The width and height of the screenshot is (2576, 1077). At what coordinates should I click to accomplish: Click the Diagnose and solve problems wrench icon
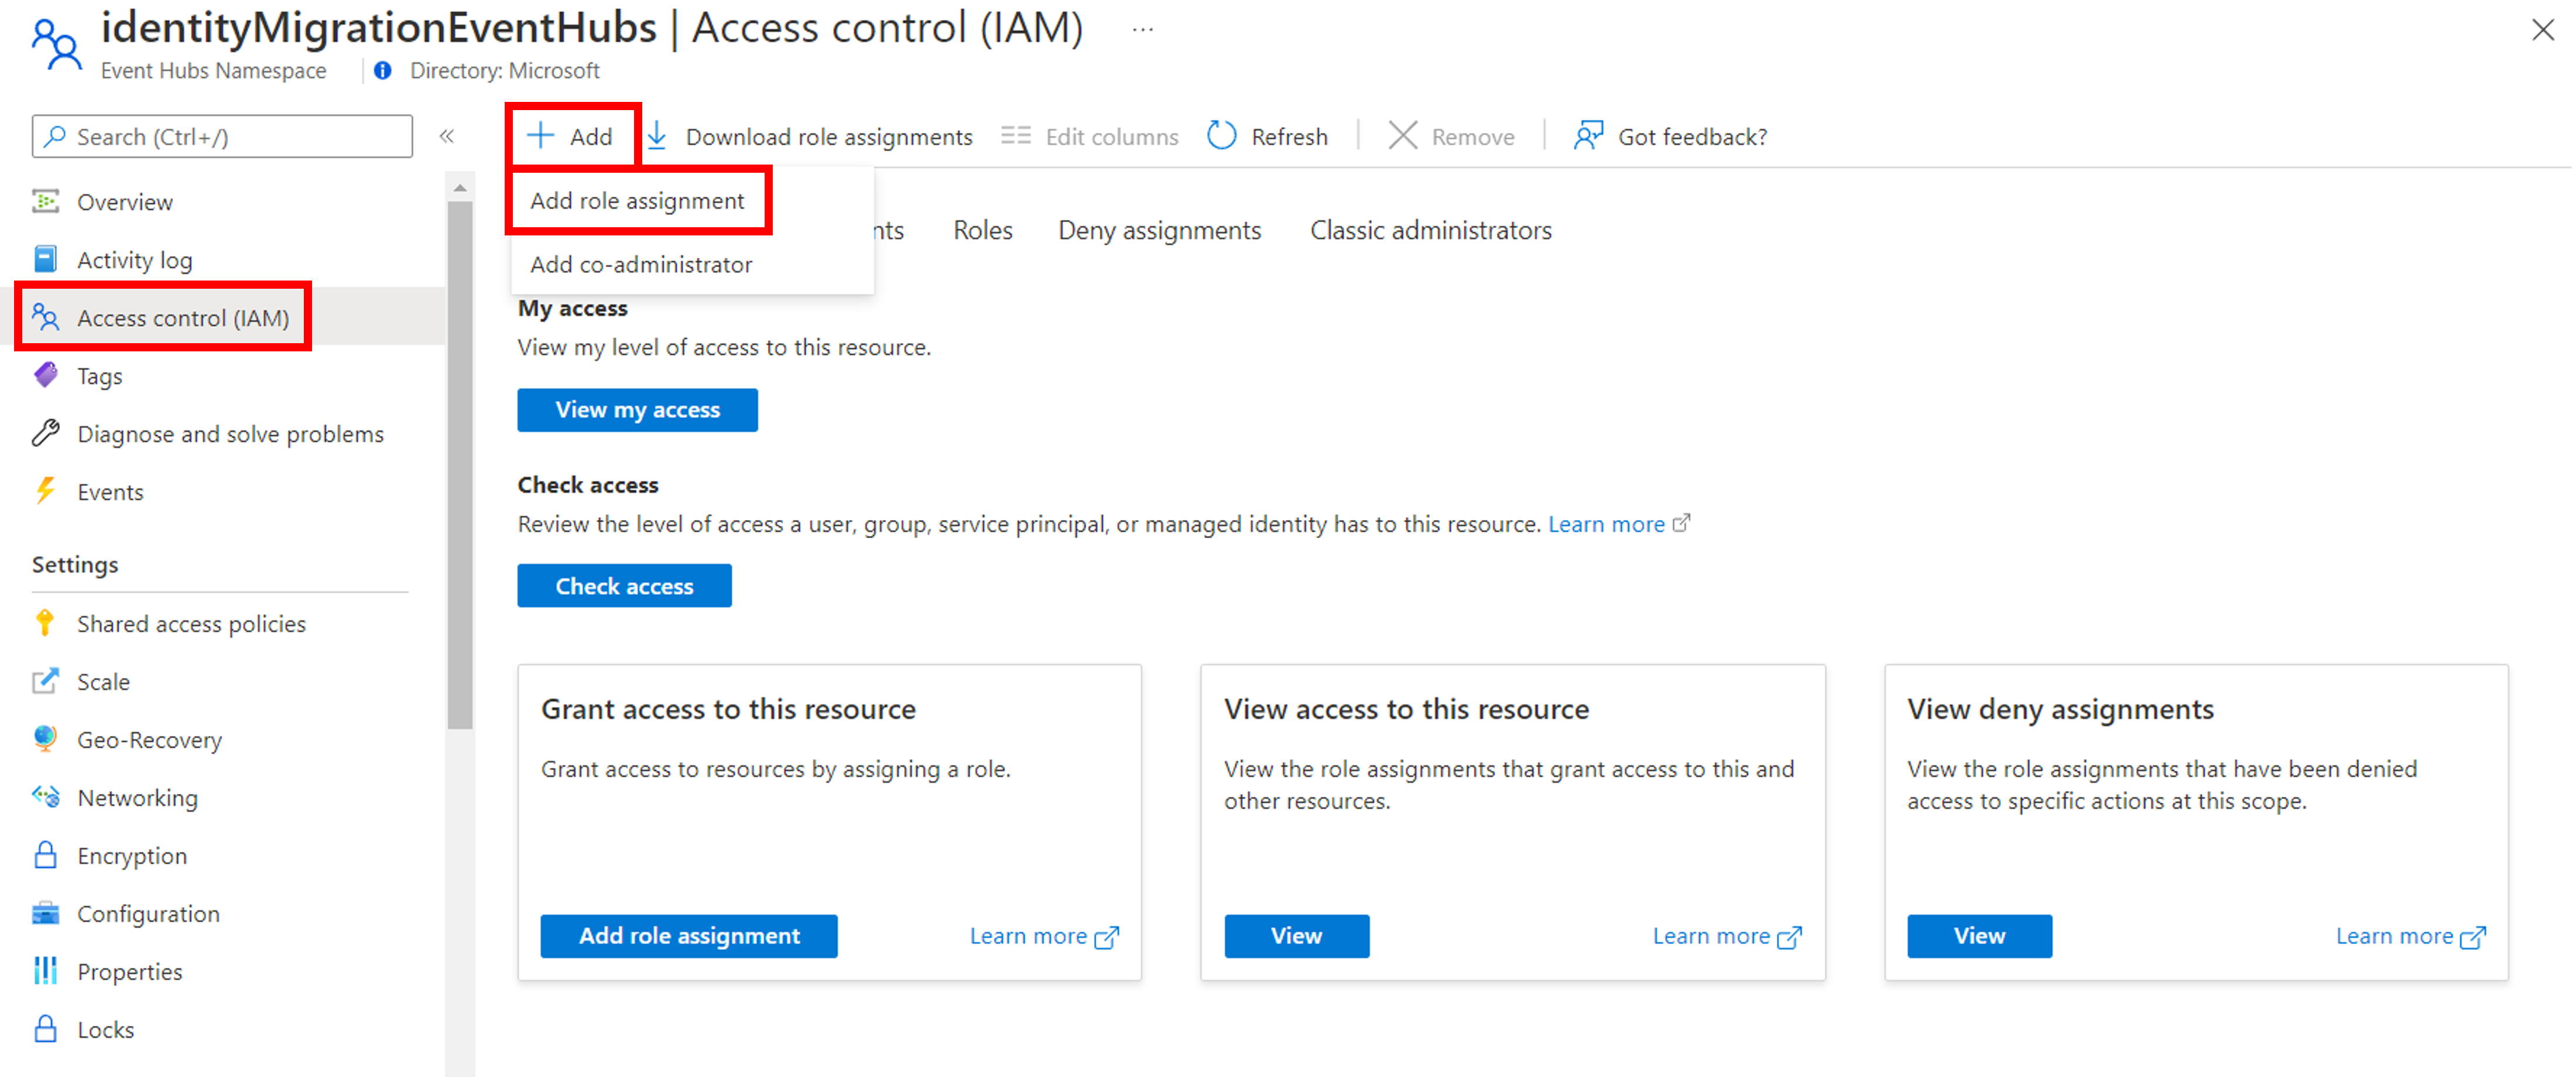point(46,433)
